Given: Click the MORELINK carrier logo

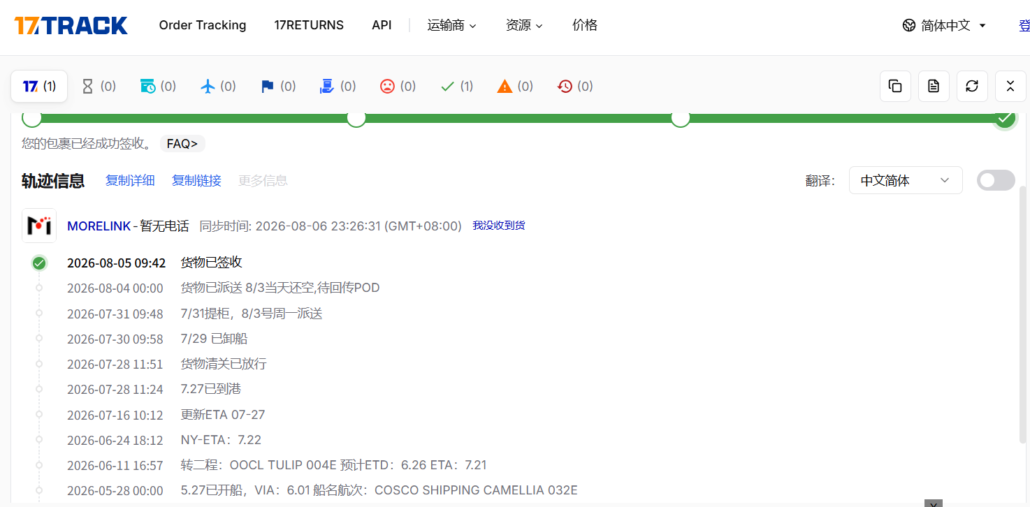Looking at the screenshot, I should [x=39, y=225].
